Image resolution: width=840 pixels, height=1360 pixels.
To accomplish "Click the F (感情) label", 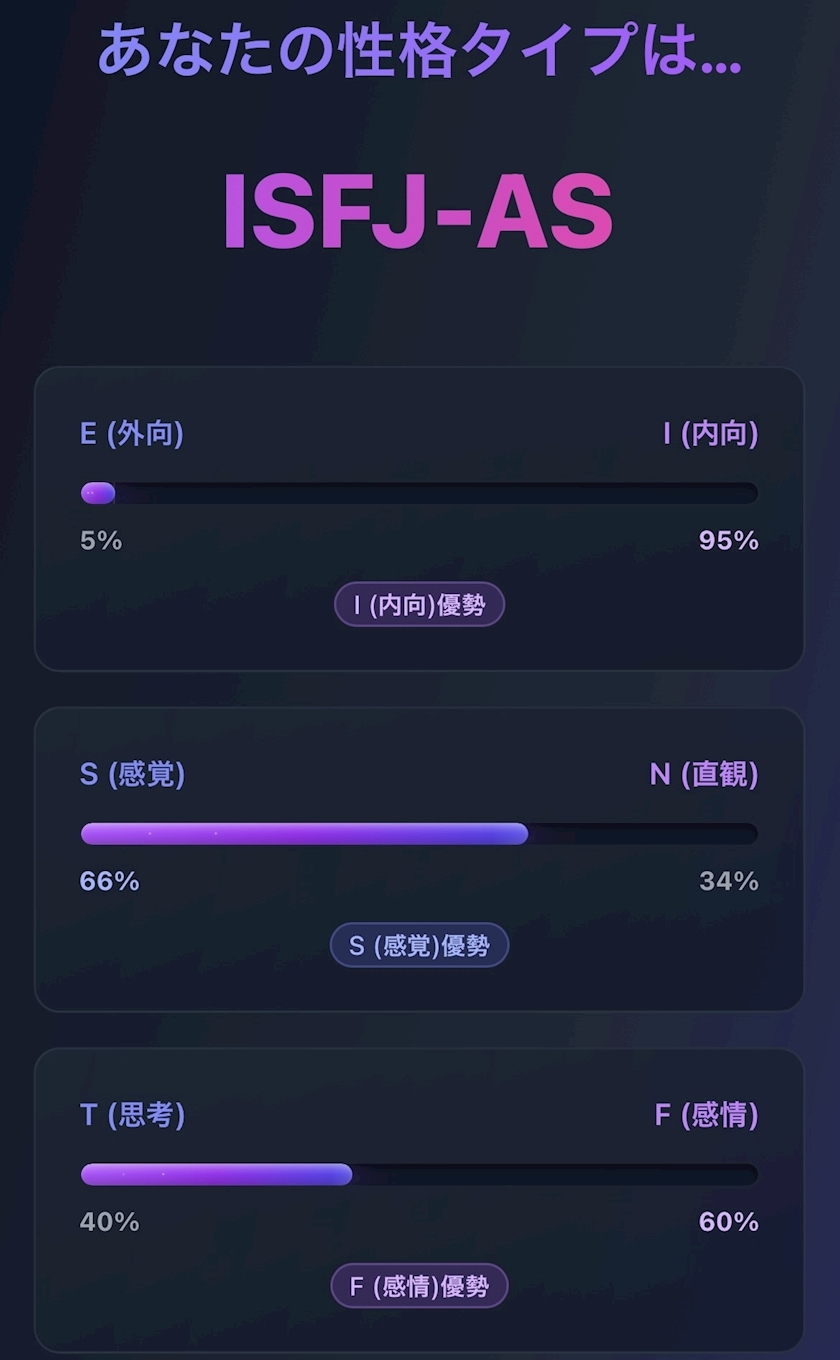I will tap(706, 1115).
